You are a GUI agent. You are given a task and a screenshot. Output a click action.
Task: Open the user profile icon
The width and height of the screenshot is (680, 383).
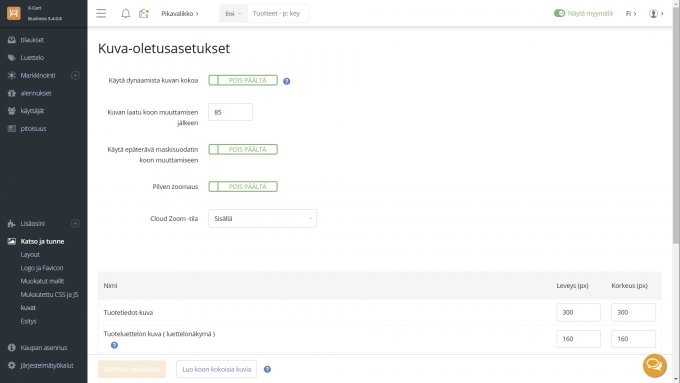point(653,13)
